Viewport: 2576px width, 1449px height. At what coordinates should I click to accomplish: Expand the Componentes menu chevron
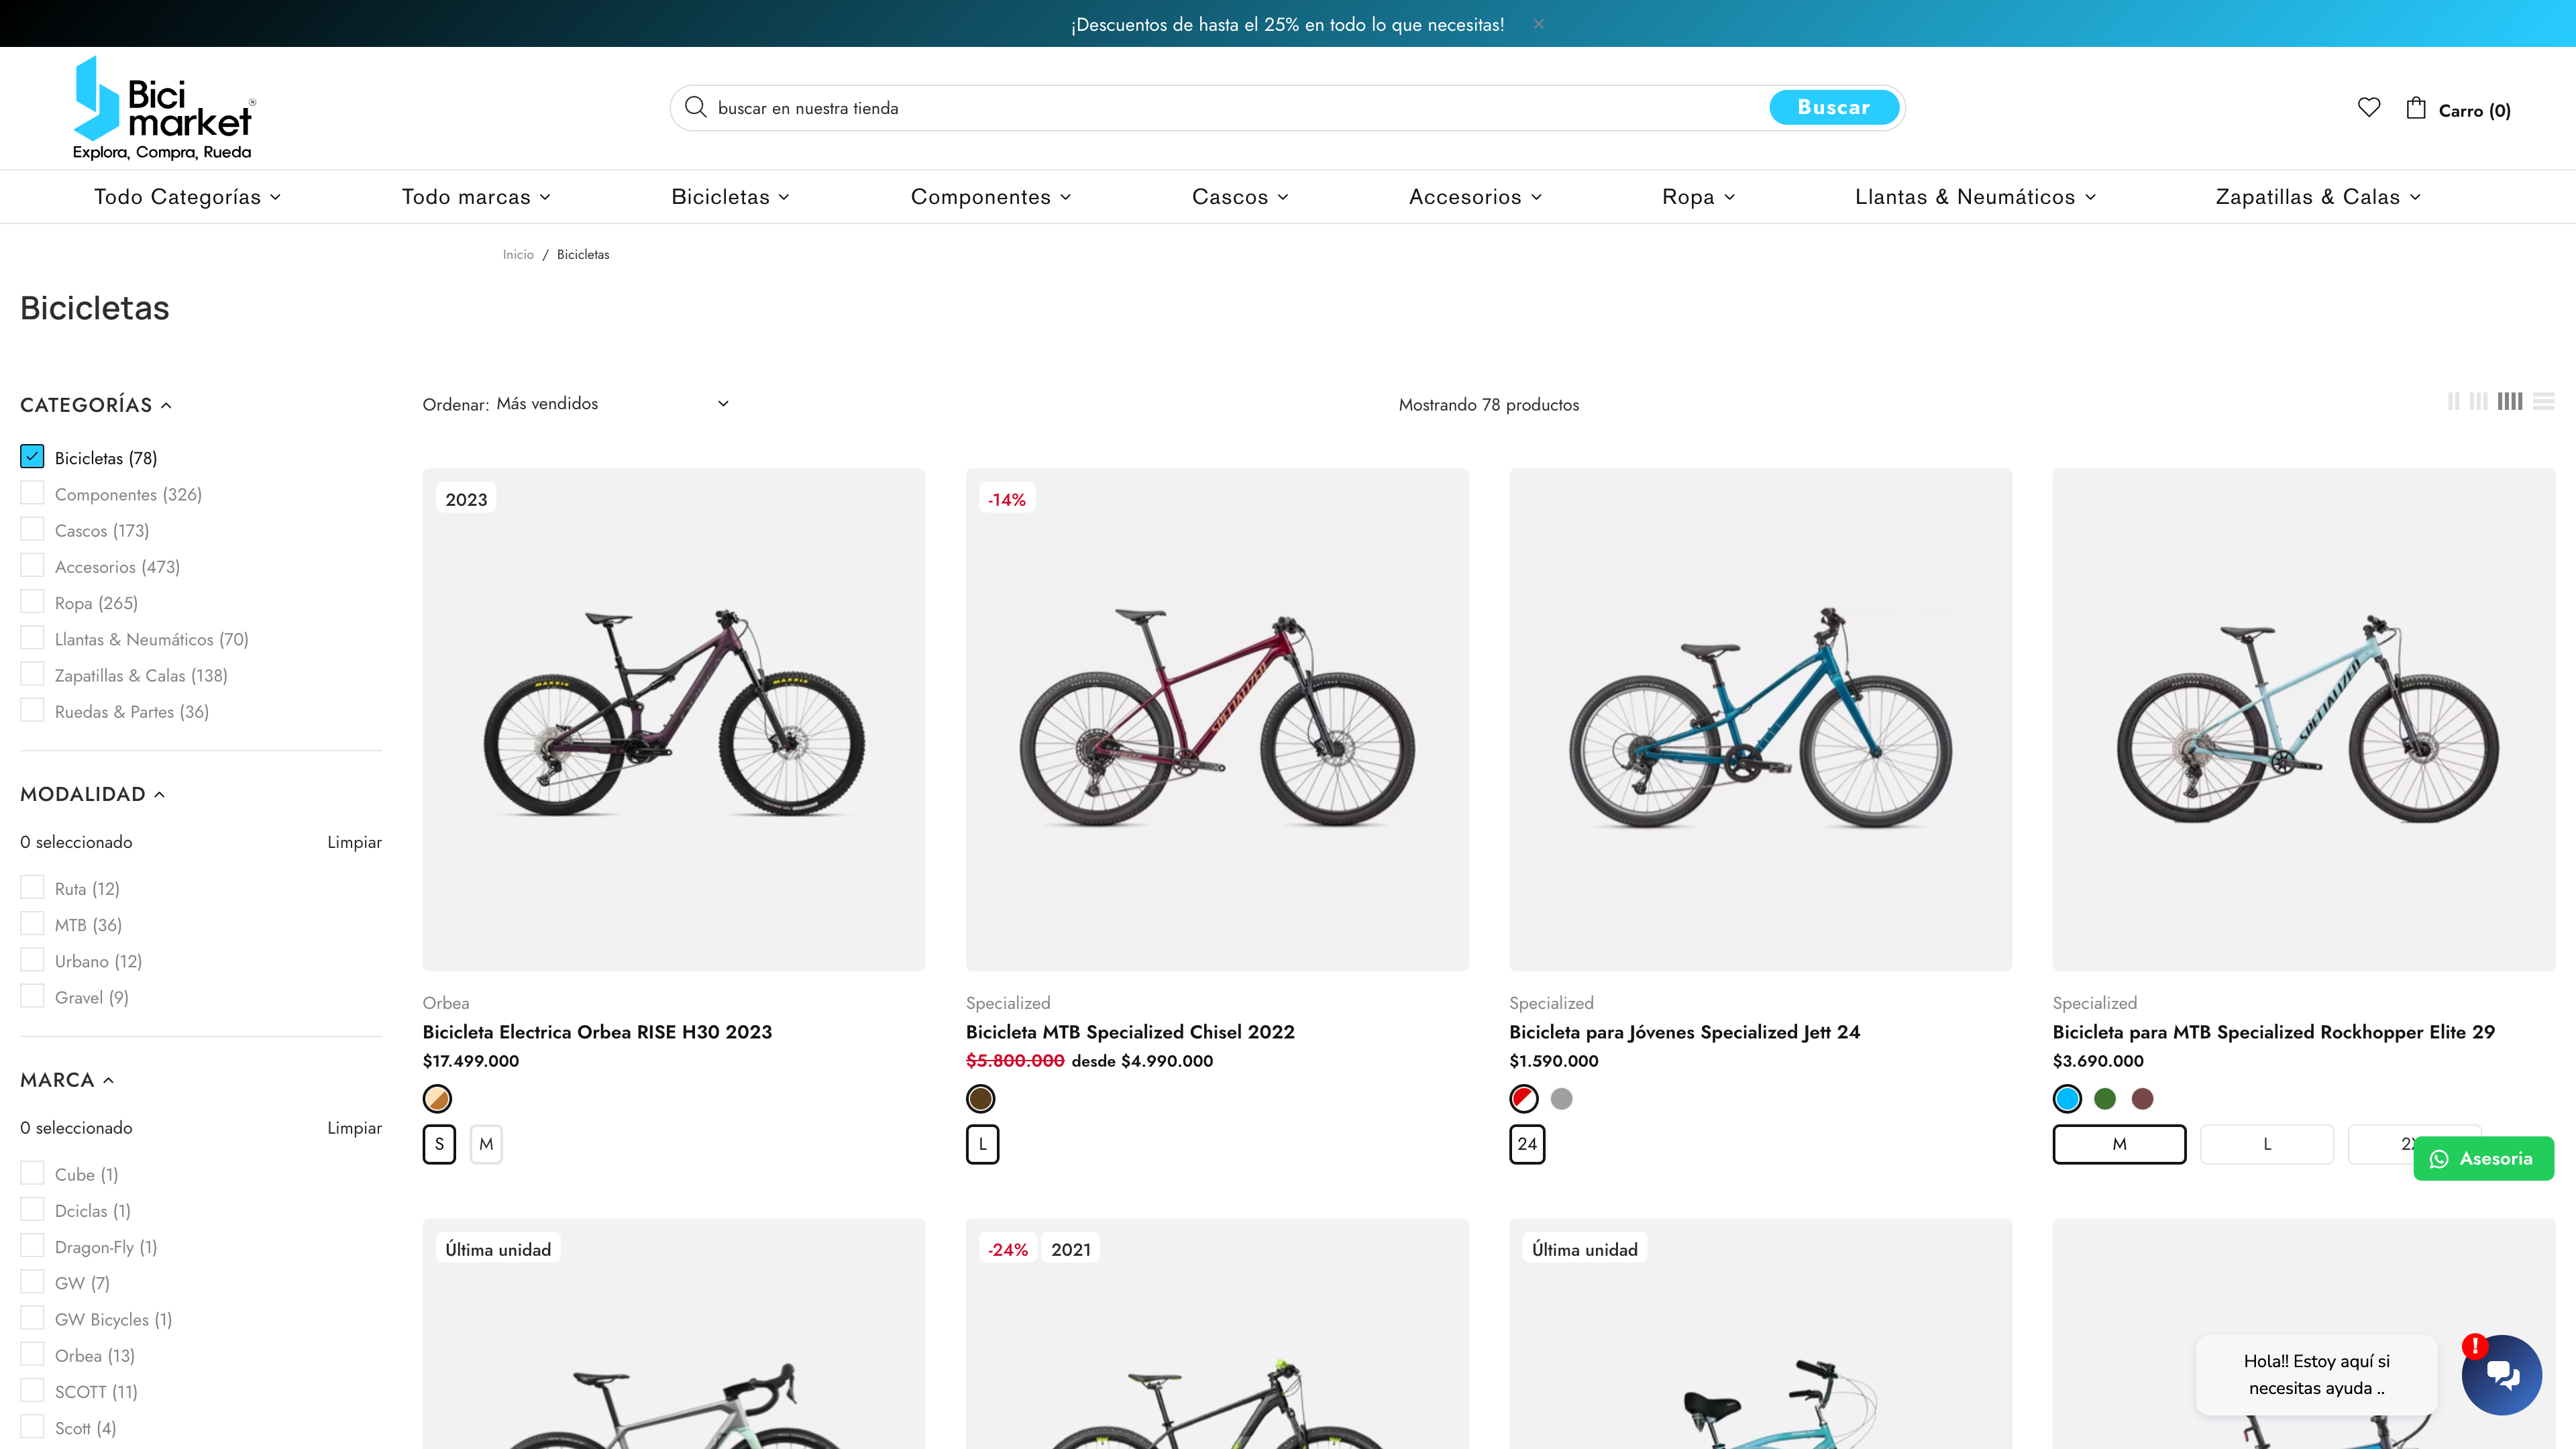click(1065, 197)
